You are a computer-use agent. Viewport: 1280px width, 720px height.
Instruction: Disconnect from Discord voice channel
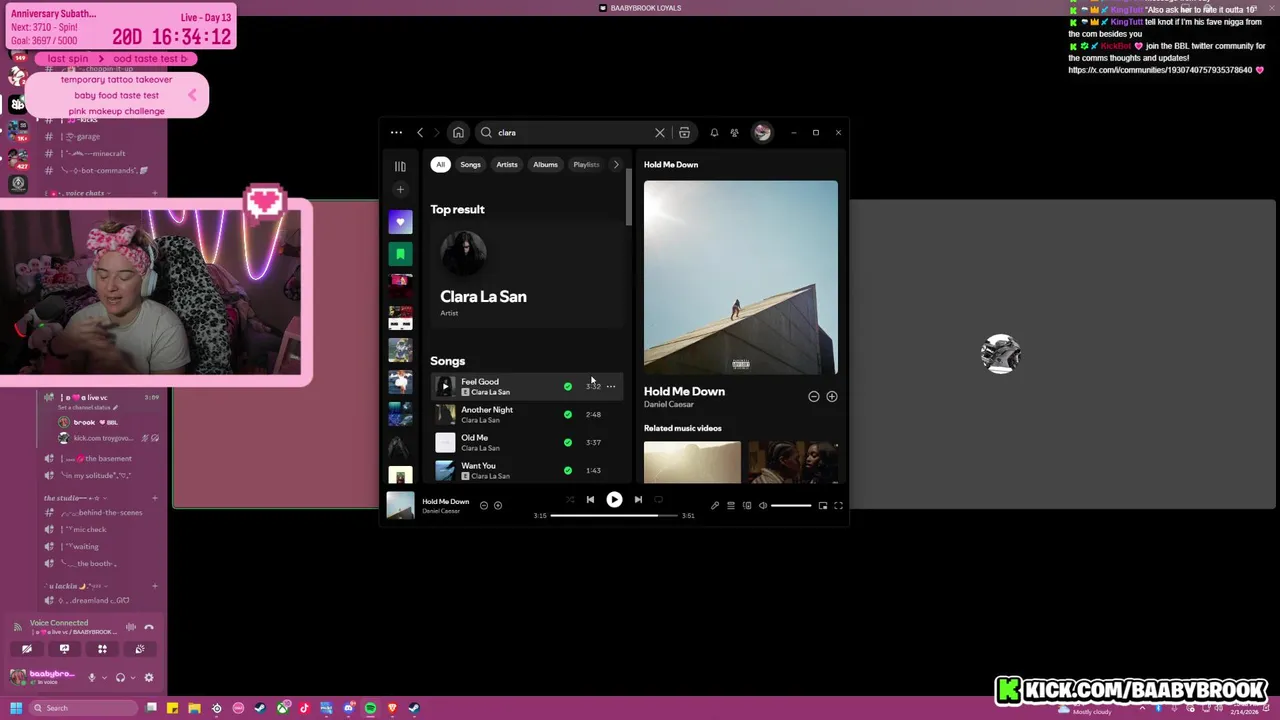pyautogui.click(x=149, y=627)
